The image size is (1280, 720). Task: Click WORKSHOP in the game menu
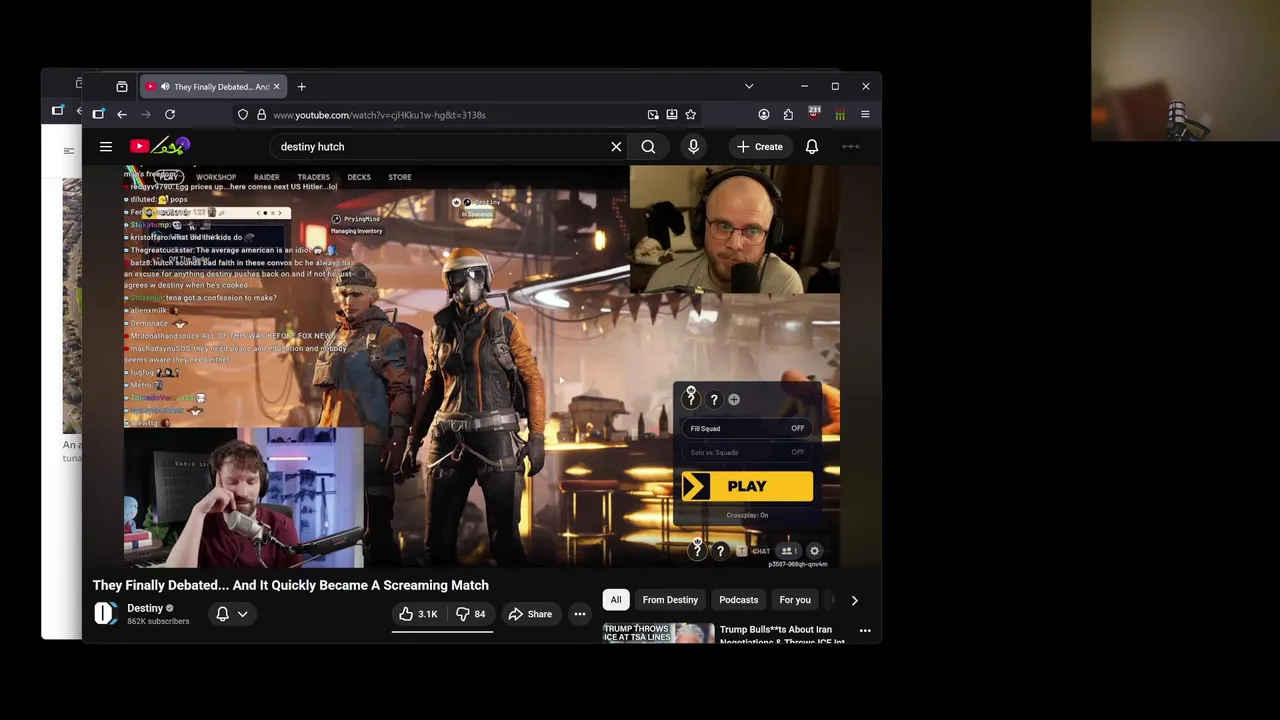(x=216, y=178)
